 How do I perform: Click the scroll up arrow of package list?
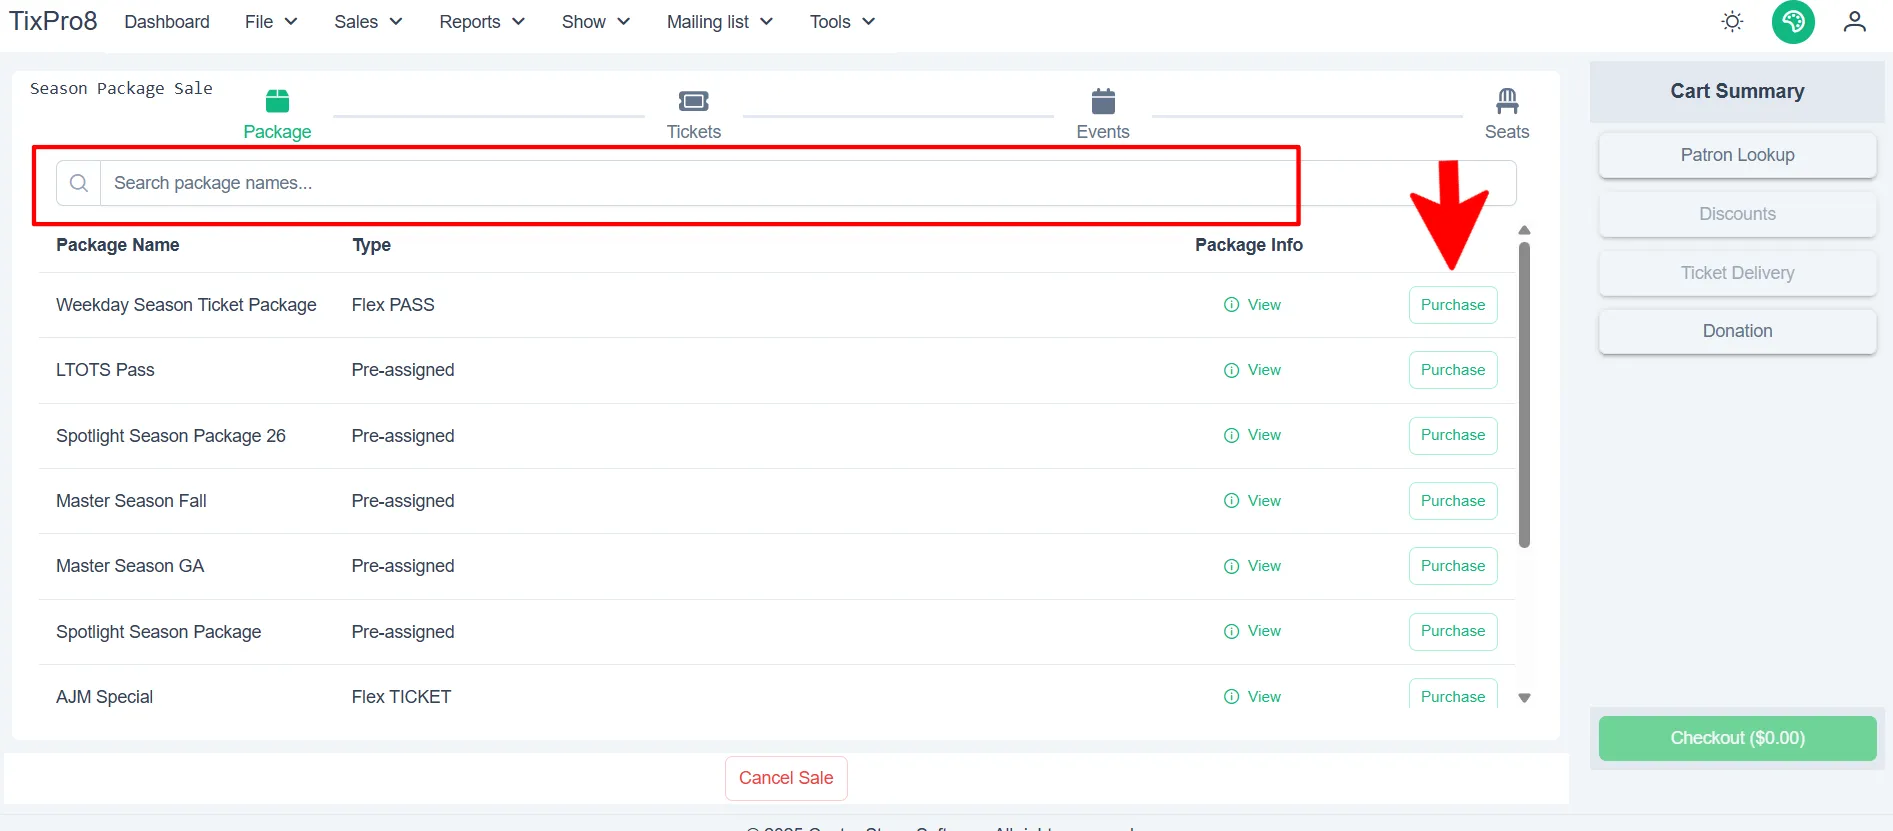click(x=1524, y=230)
